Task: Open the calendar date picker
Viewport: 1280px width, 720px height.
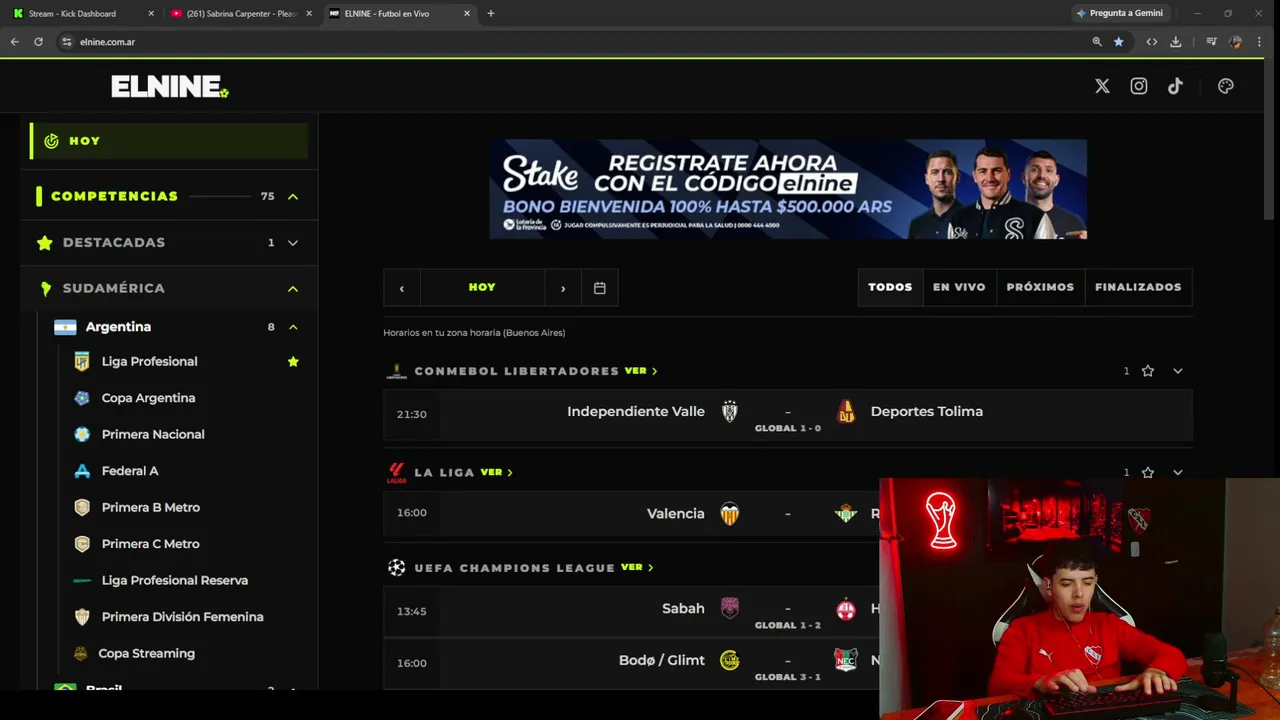Action: point(600,288)
